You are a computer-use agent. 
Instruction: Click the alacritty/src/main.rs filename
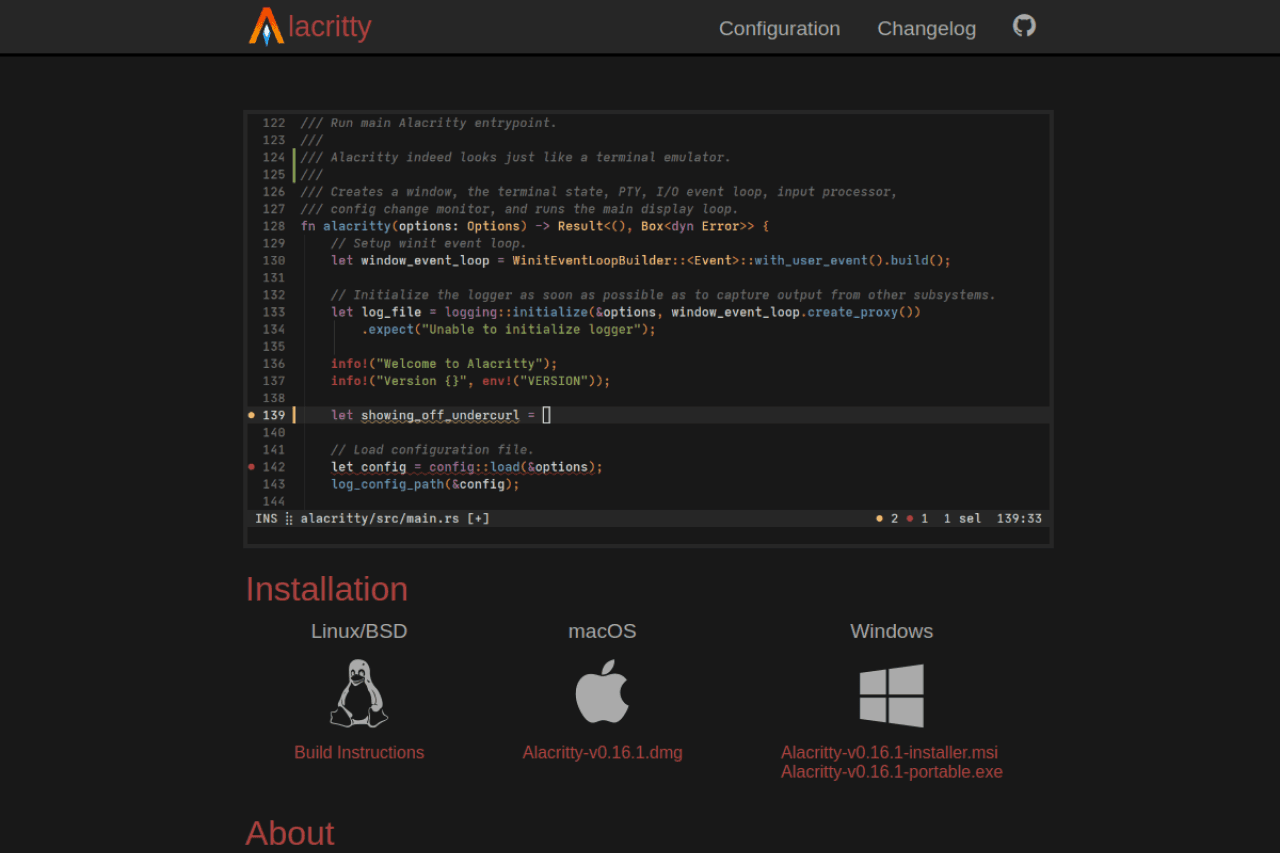coord(380,518)
